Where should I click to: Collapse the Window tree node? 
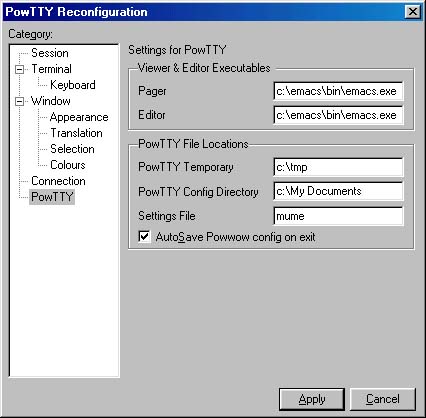(20, 101)
